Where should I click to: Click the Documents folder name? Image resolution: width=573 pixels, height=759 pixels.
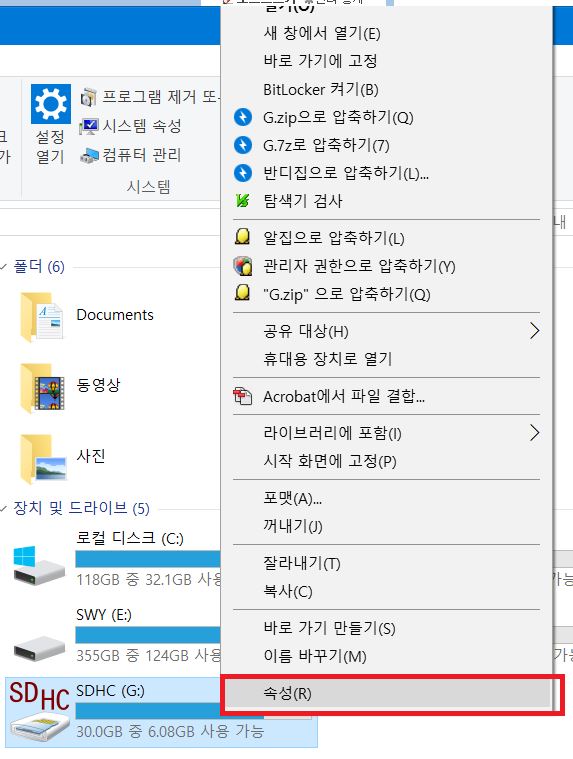click(115, 315)
